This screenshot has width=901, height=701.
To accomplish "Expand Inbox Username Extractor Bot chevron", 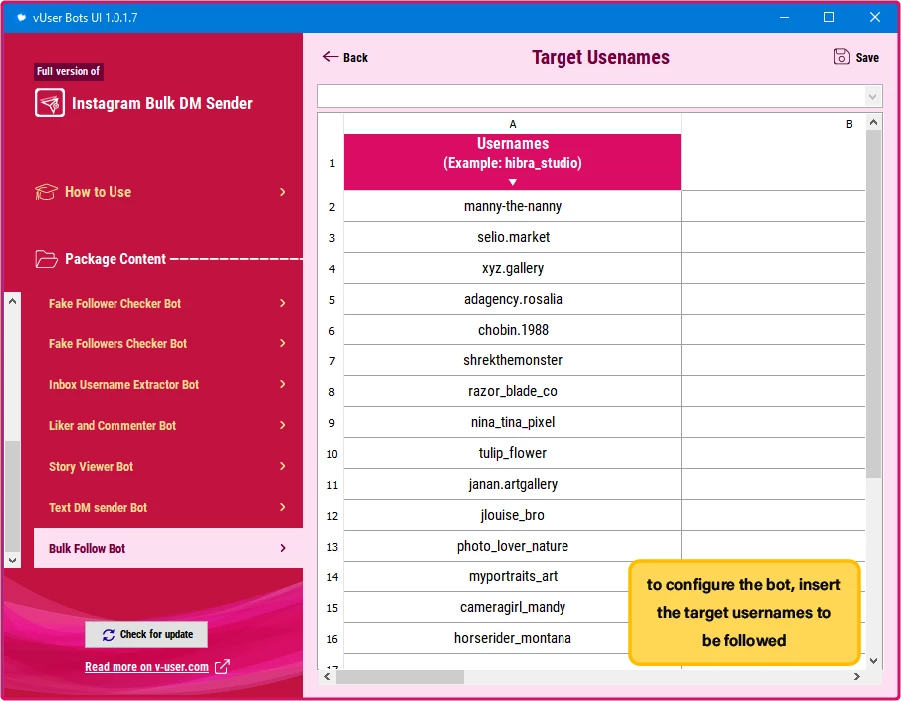I will click(283, 384).
